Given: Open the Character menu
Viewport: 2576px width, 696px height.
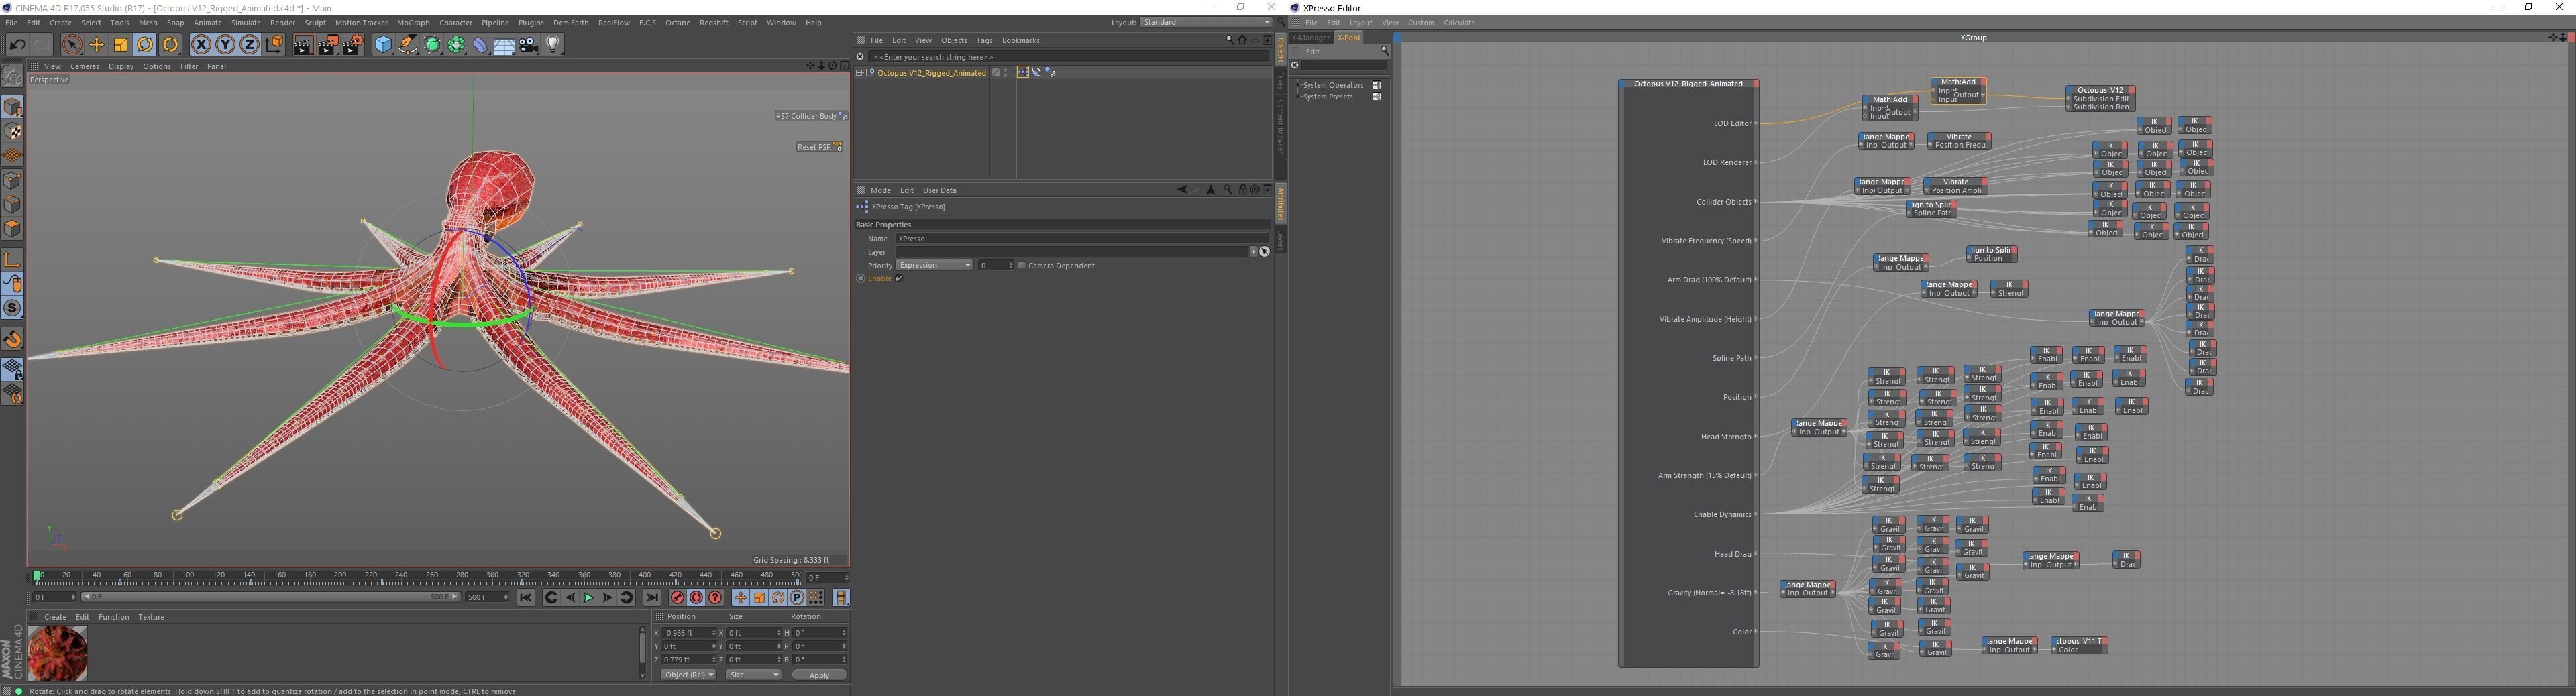Looking at the screenshot, I should [x=456, y=23].
